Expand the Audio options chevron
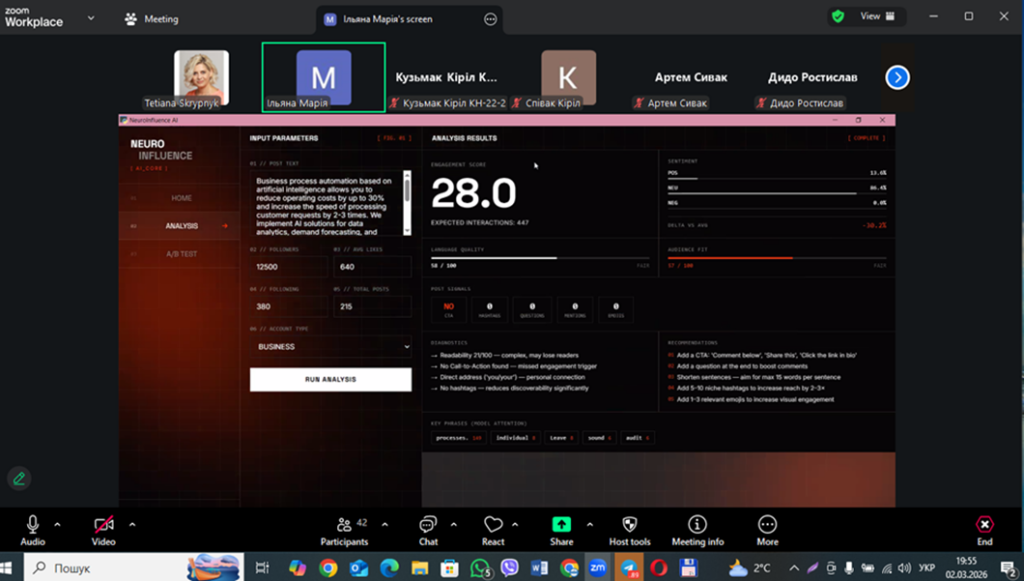Screen dimensions: 1024x581 [x=57, y=522]
